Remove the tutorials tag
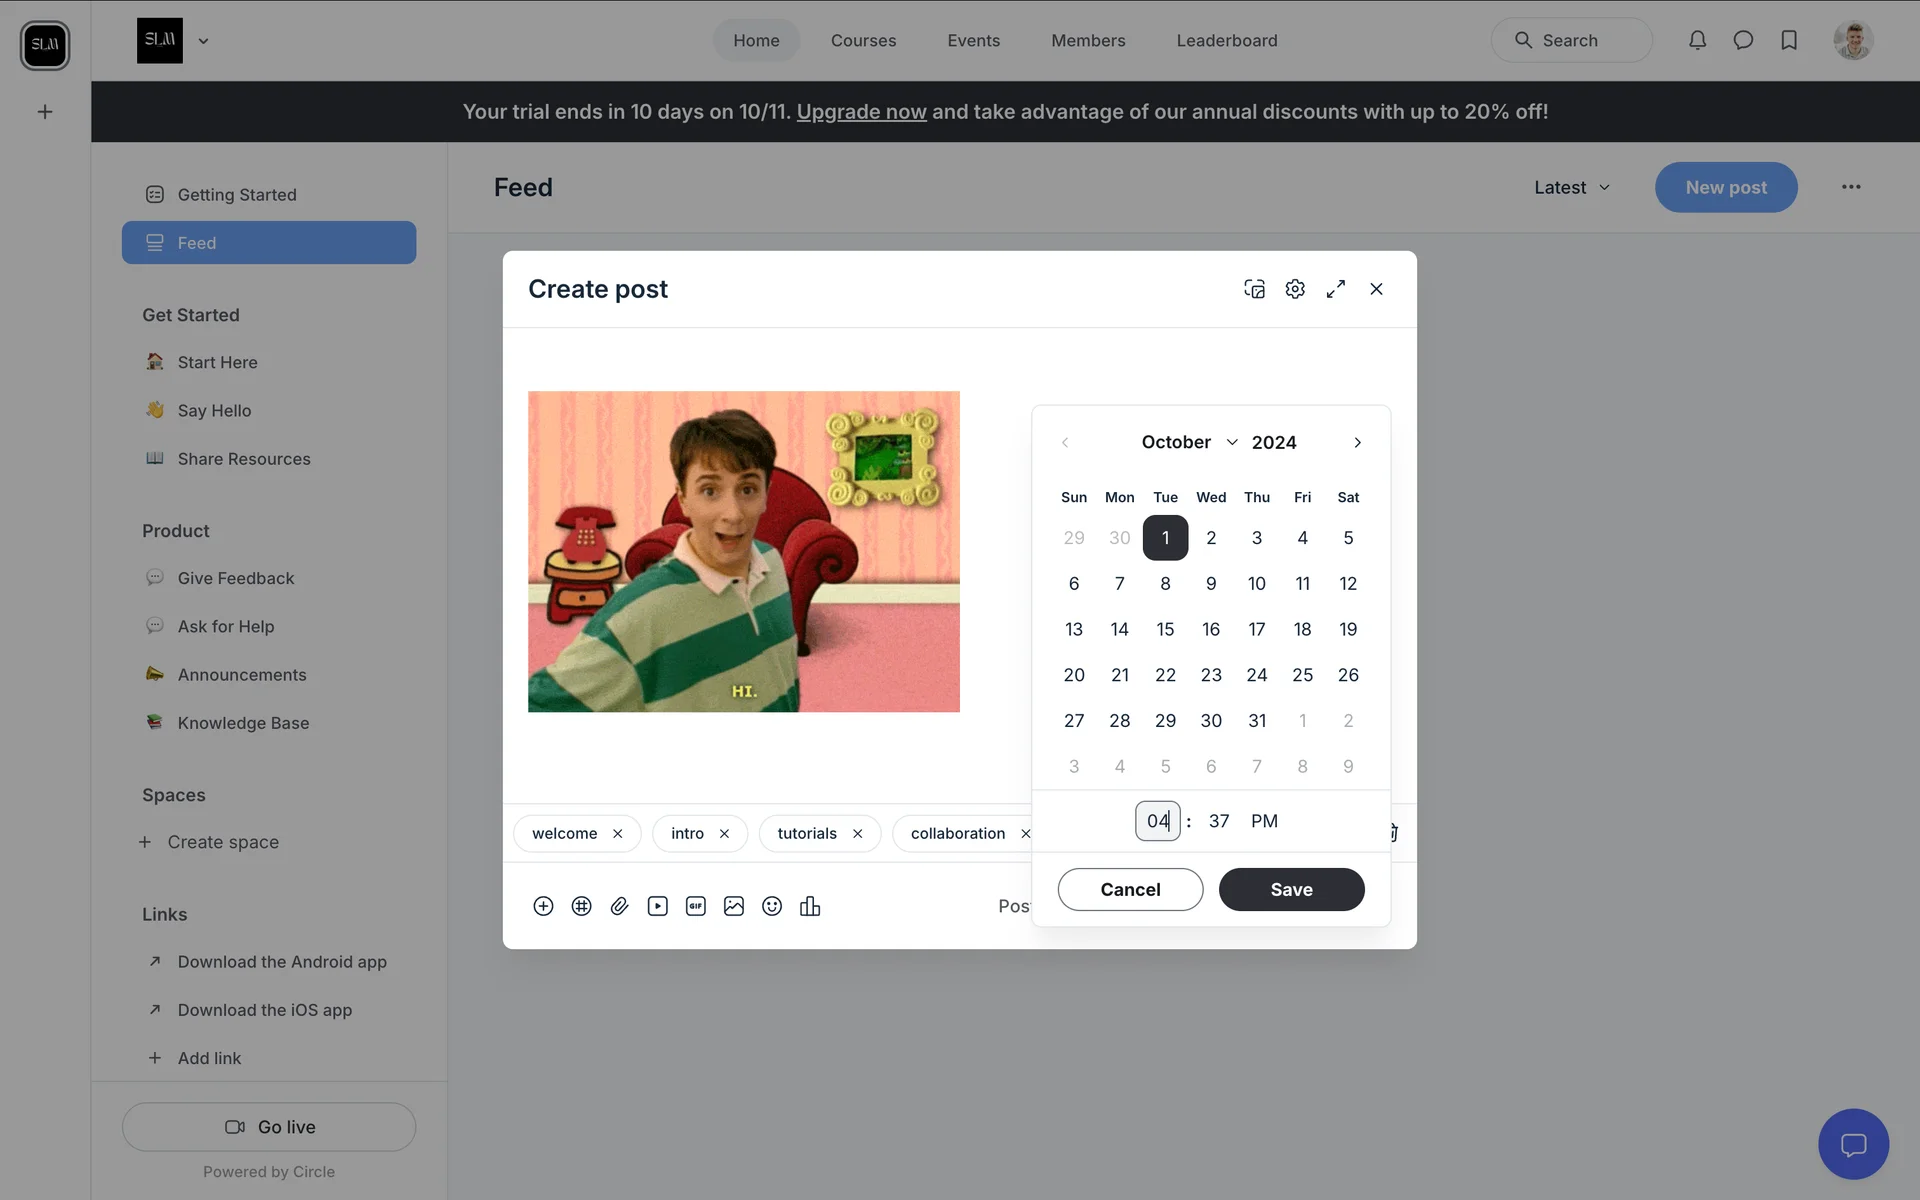This screenshot has width=1920, height=1200. click(857, 834)
